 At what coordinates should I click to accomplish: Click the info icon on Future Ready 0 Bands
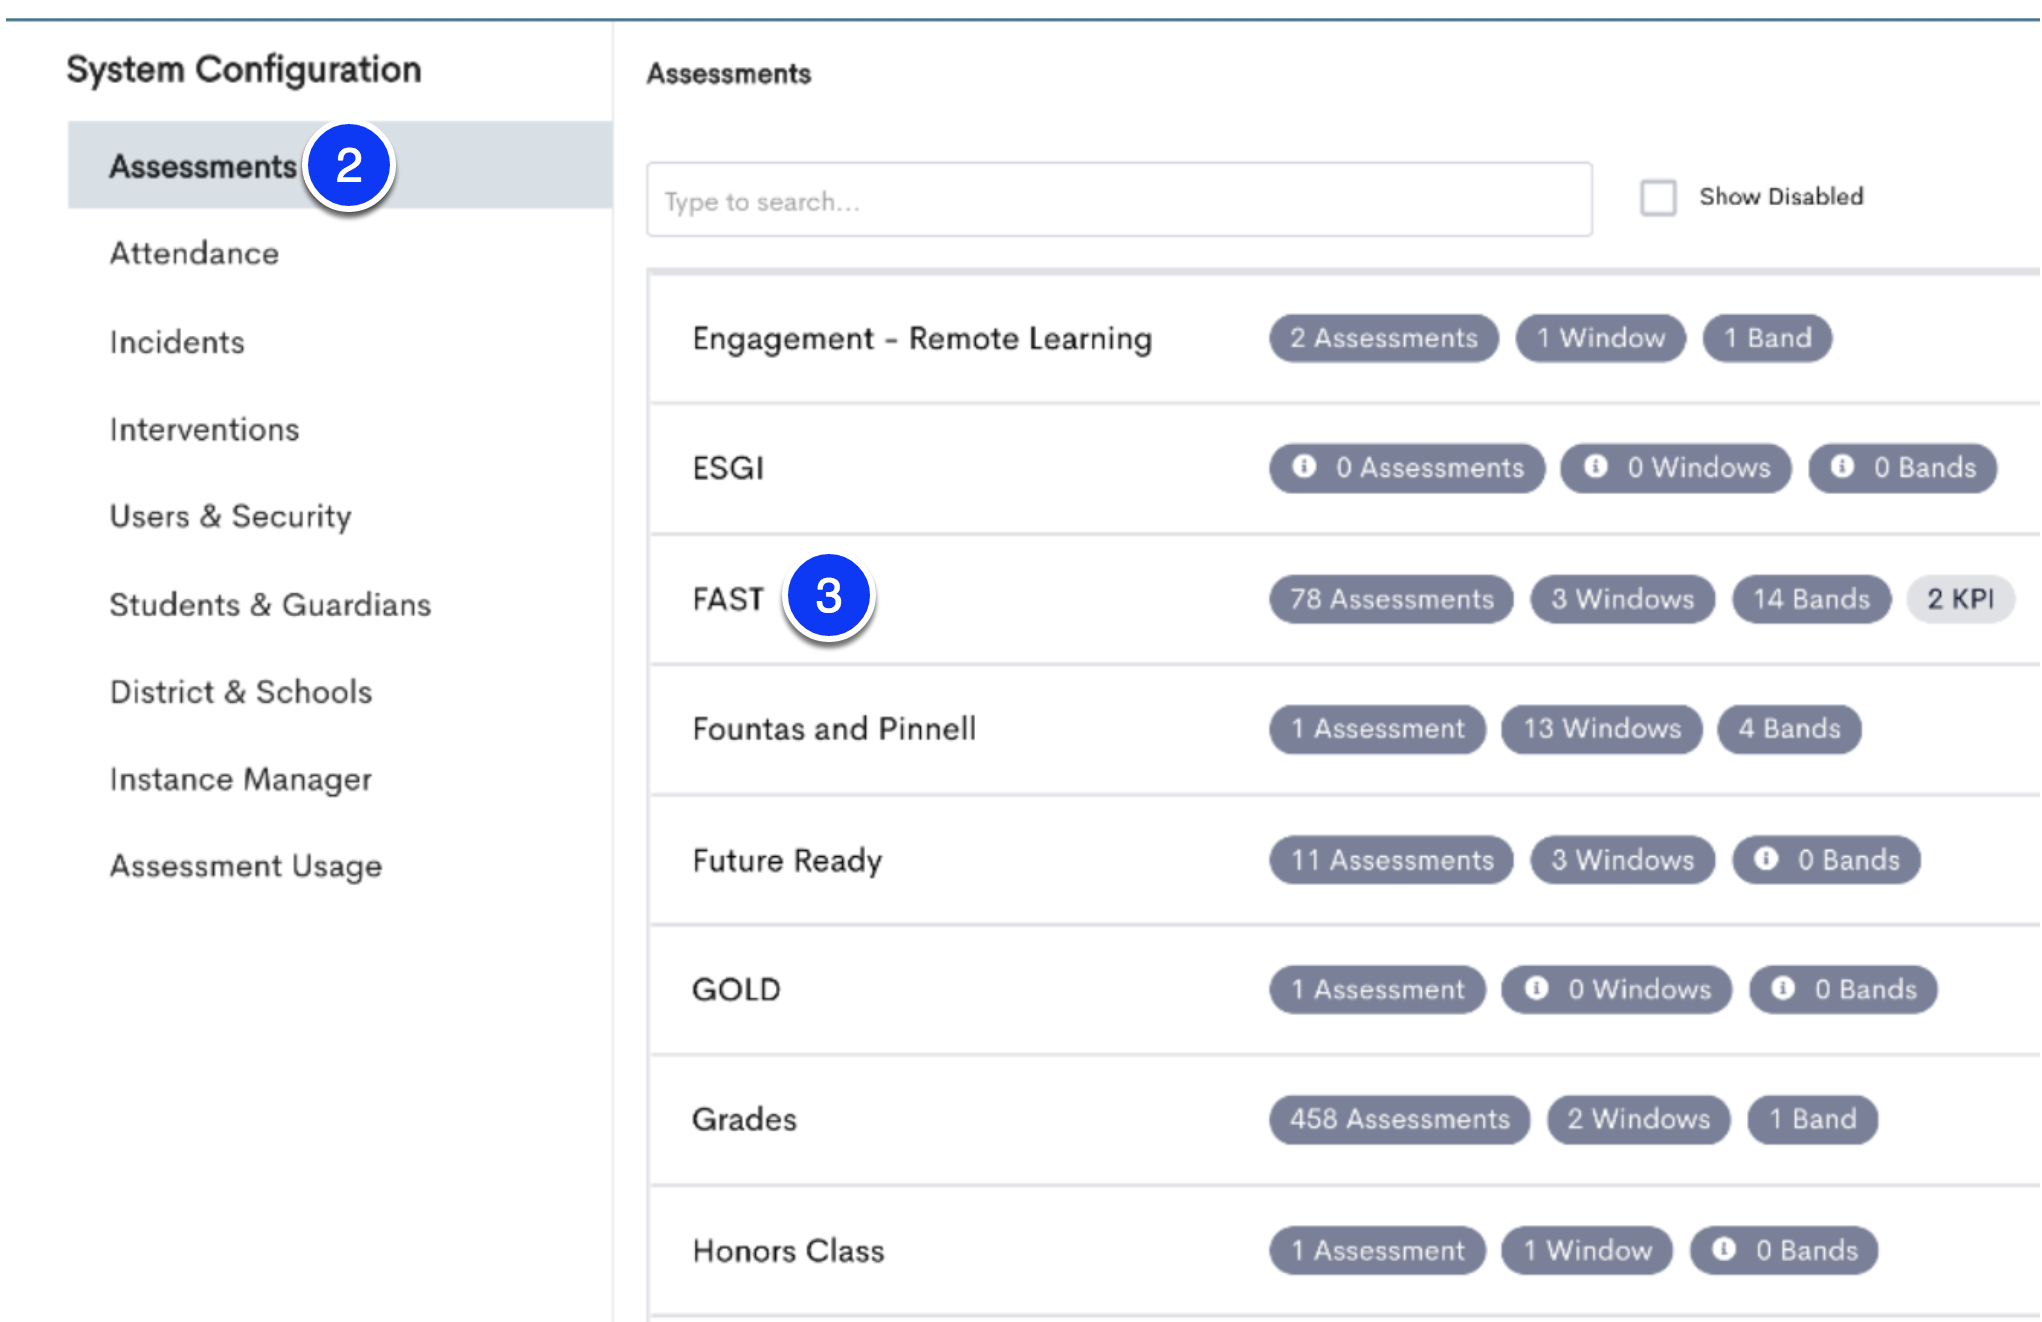1766,859
